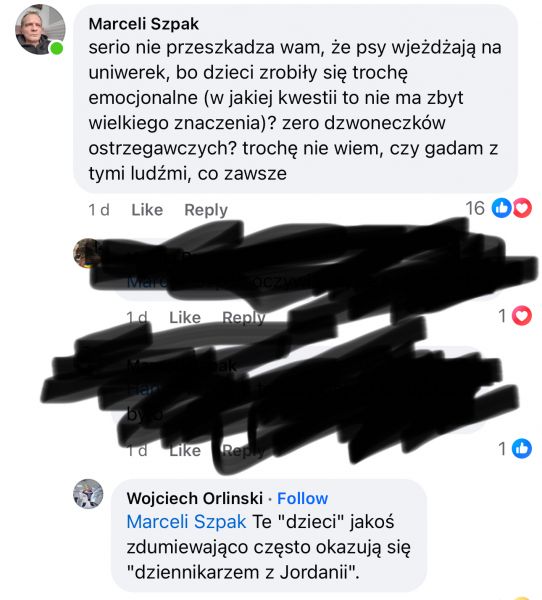Image resolution: width=542 pixels, height=600 pixels.
Task: Open Wojciech Orlinski's avatar
Action: 88,494
